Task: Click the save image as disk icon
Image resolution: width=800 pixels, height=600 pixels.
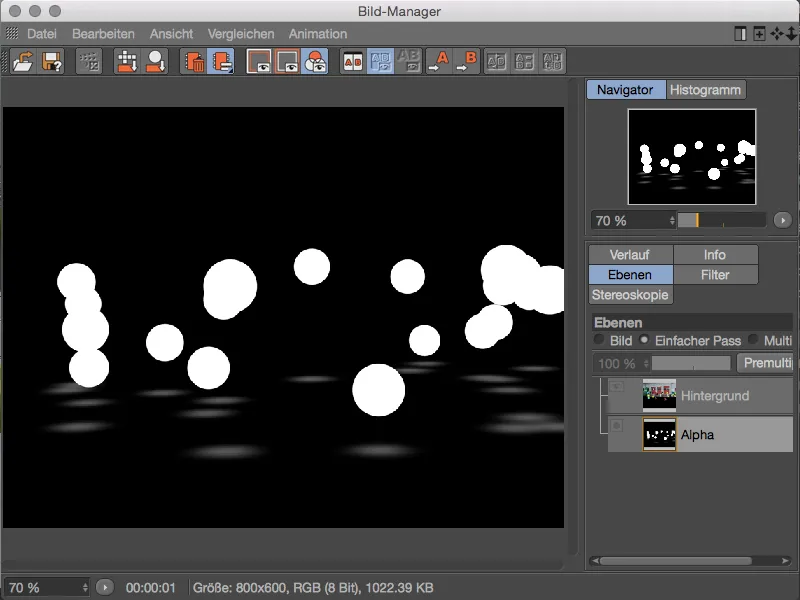Action: tap(52, 61)
